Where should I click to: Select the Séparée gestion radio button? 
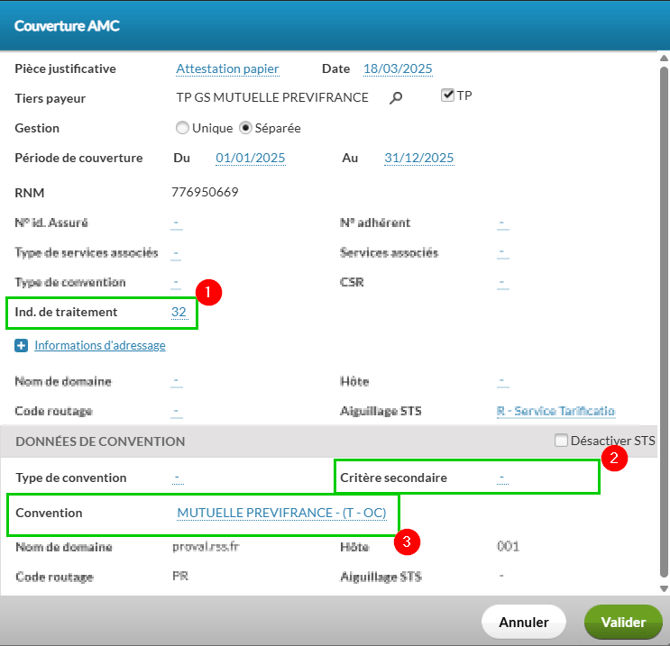pyautogui.click(x=246, y=128)
